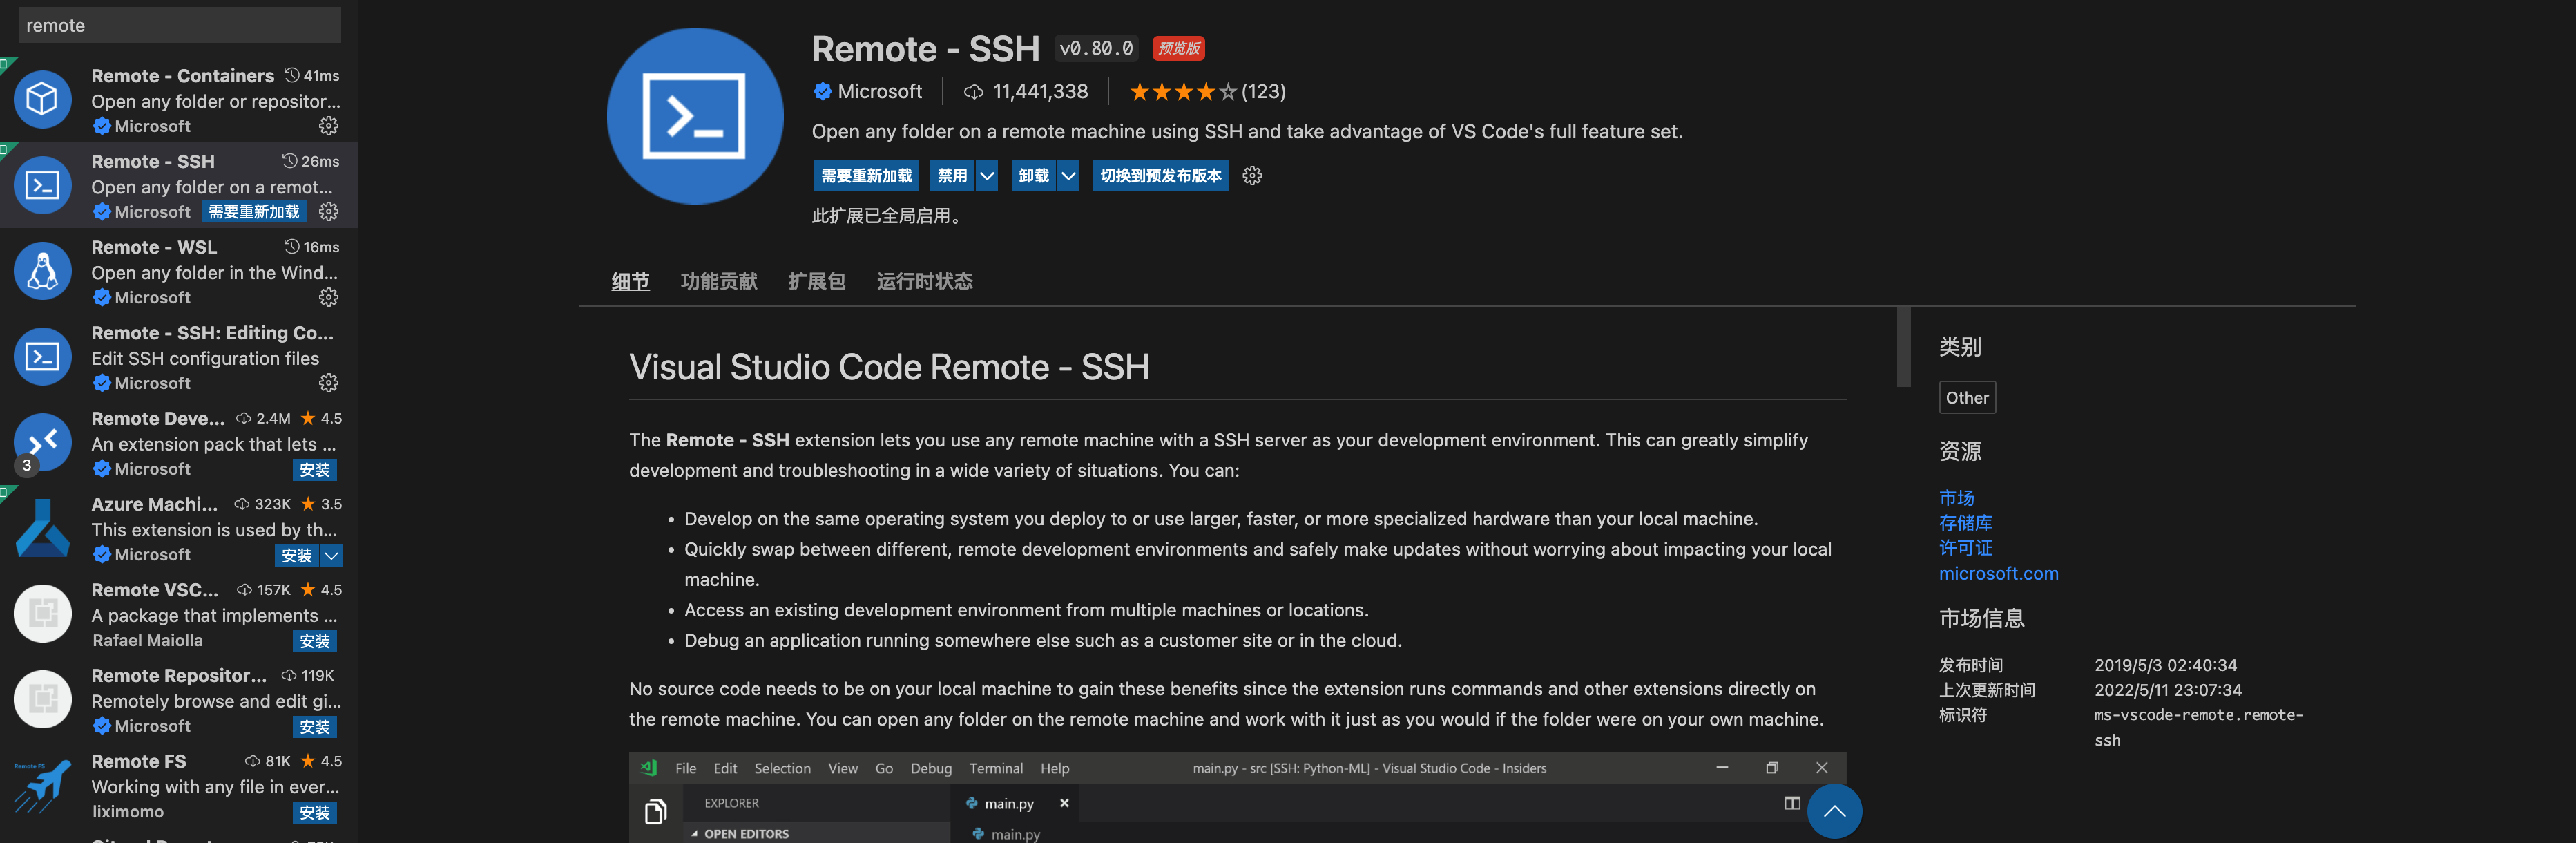Screen dimensions: 2576x843
Task: Click the star rating of Remote - SSH
Action: (x=1183, y=92)
